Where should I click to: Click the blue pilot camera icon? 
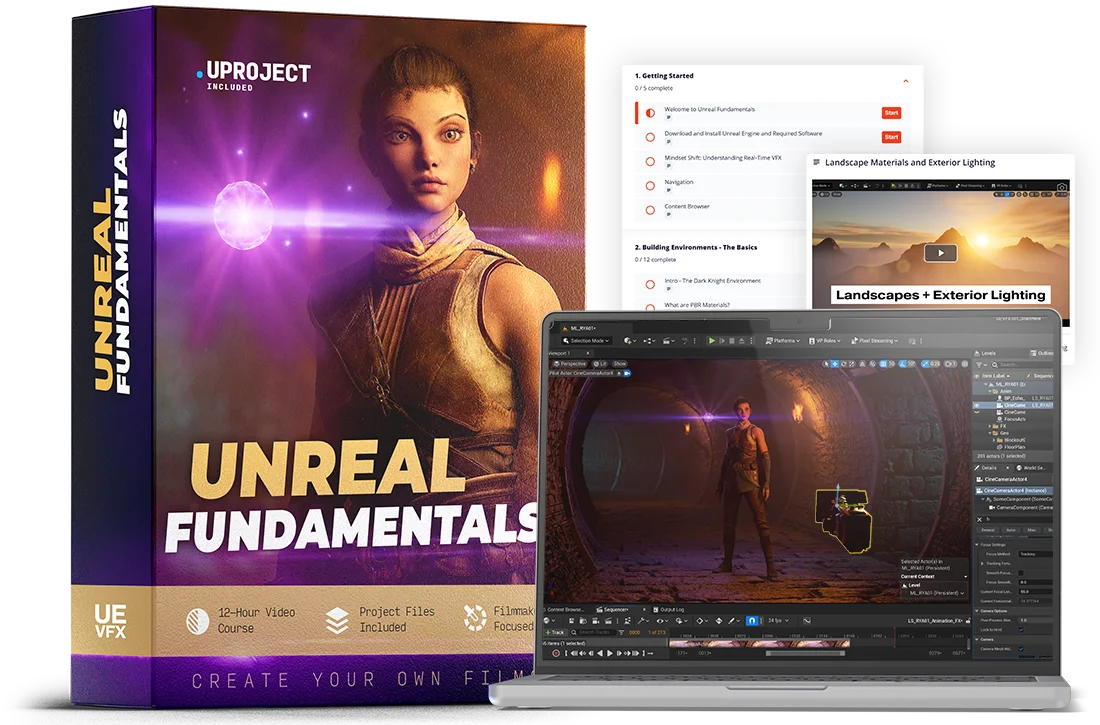[627, 373]
